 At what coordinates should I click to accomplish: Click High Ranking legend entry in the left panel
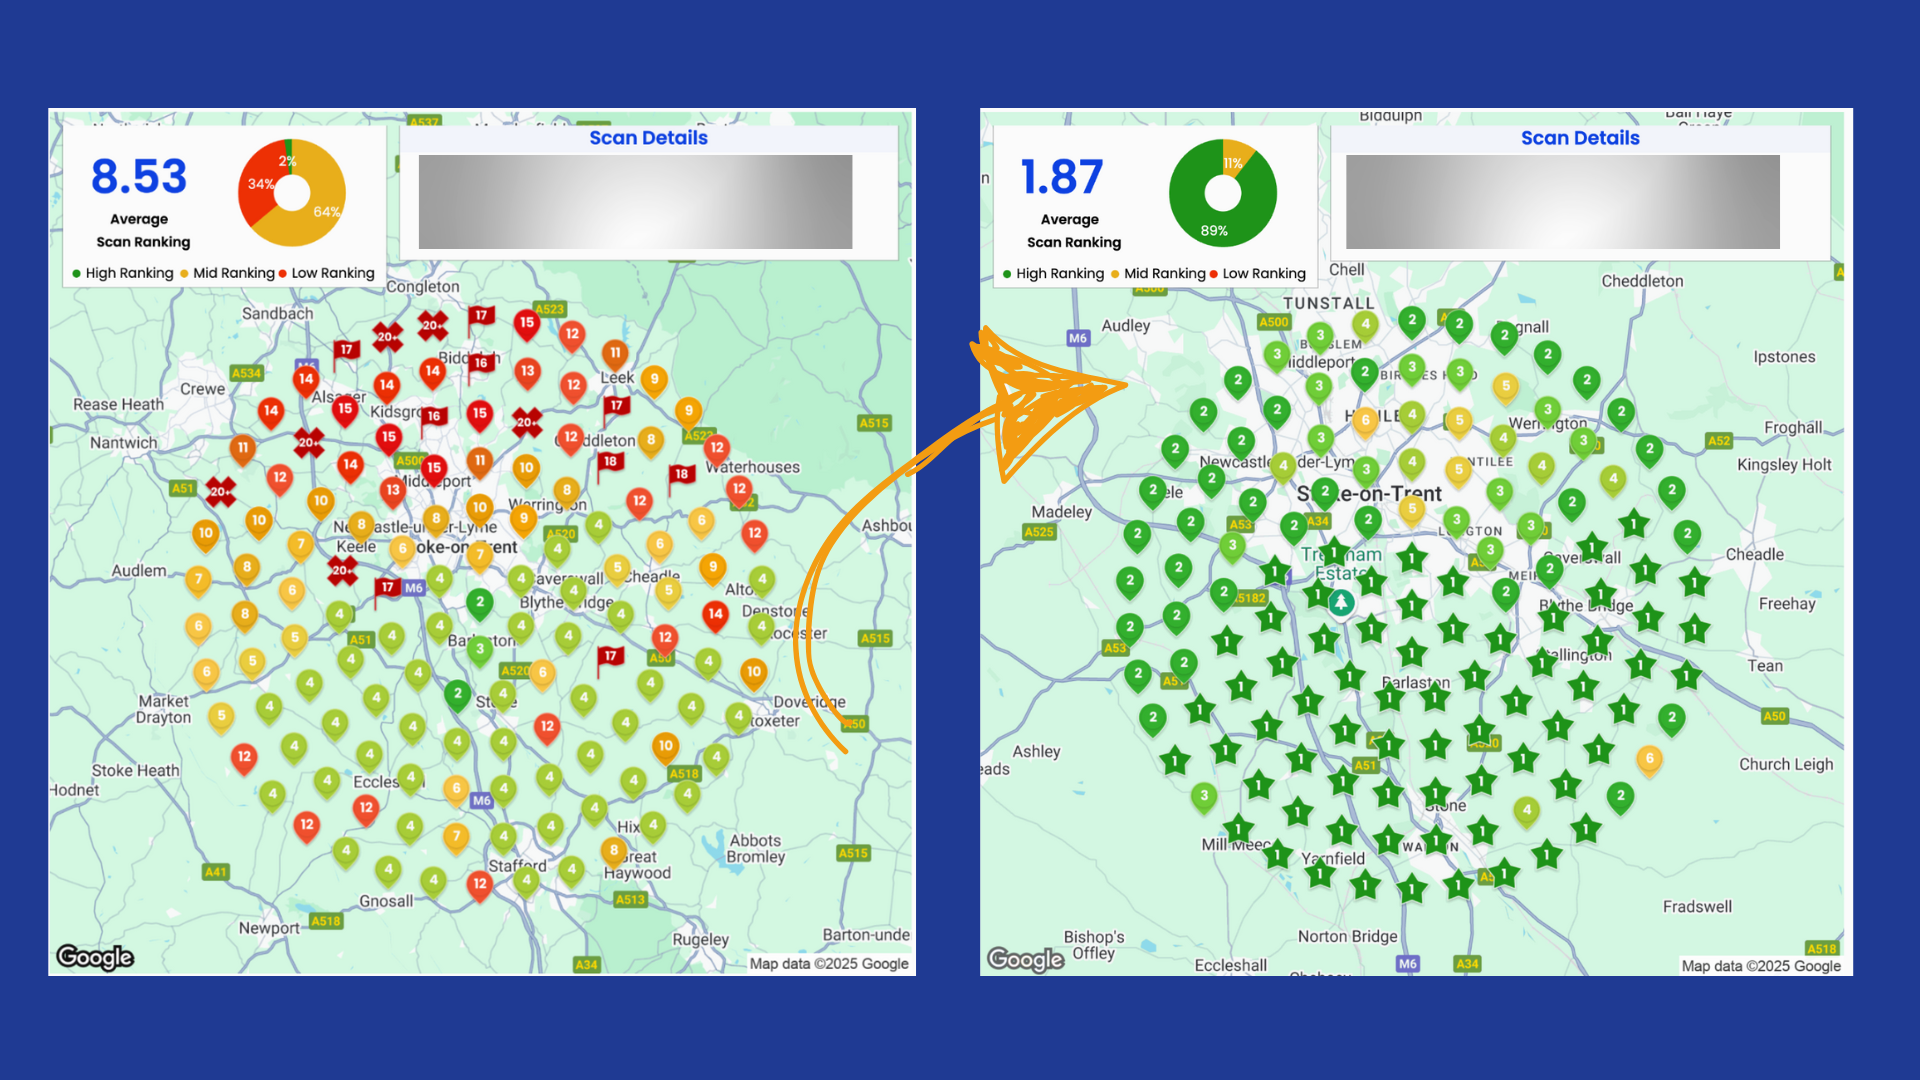pos(122,273)
